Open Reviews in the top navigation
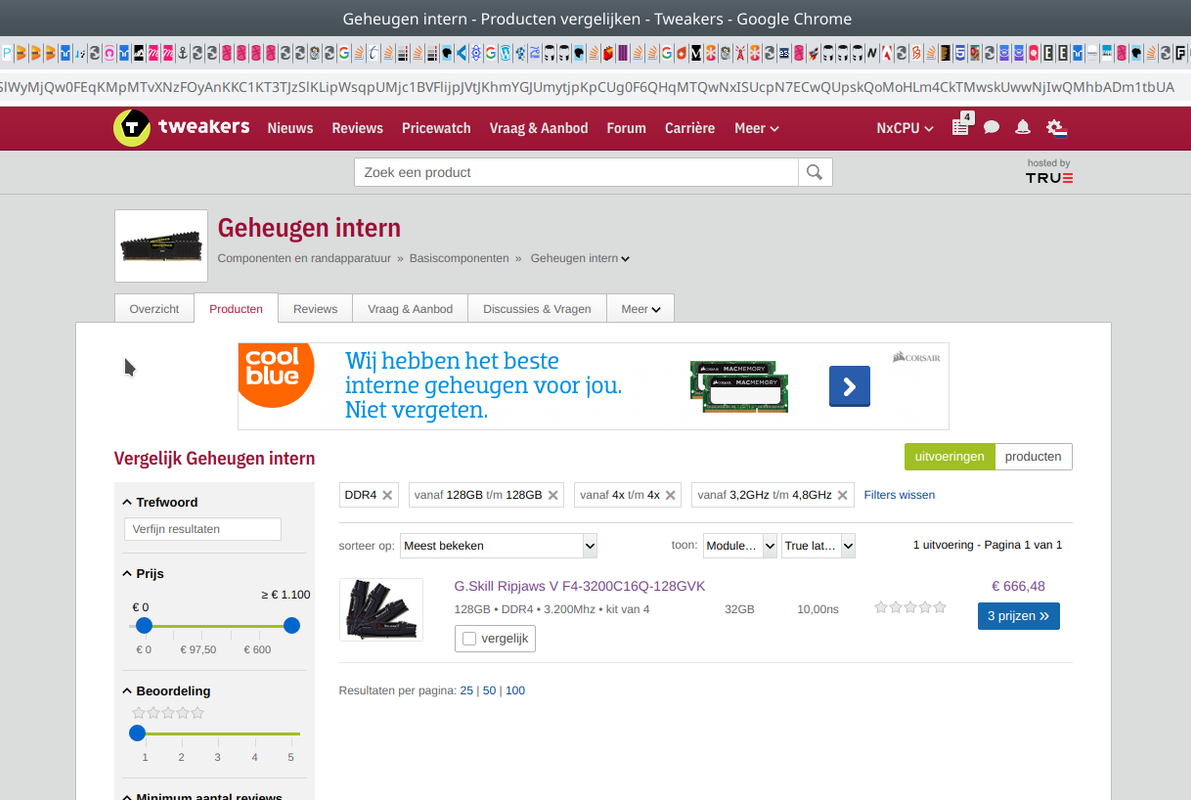The width and height of the screenshot is (1191, 800). pyautogui.click(x=357, y=128)
